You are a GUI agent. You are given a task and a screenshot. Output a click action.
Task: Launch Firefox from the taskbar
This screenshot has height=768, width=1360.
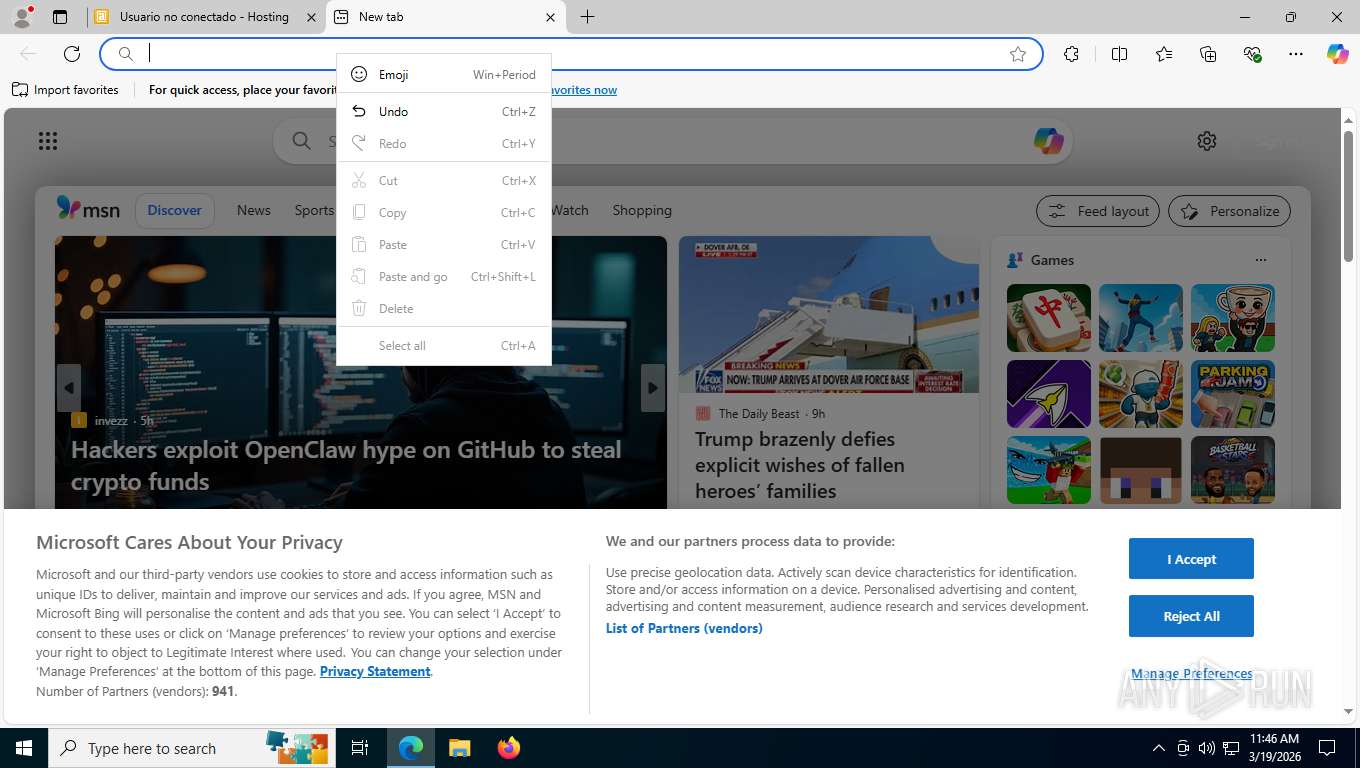508,748
